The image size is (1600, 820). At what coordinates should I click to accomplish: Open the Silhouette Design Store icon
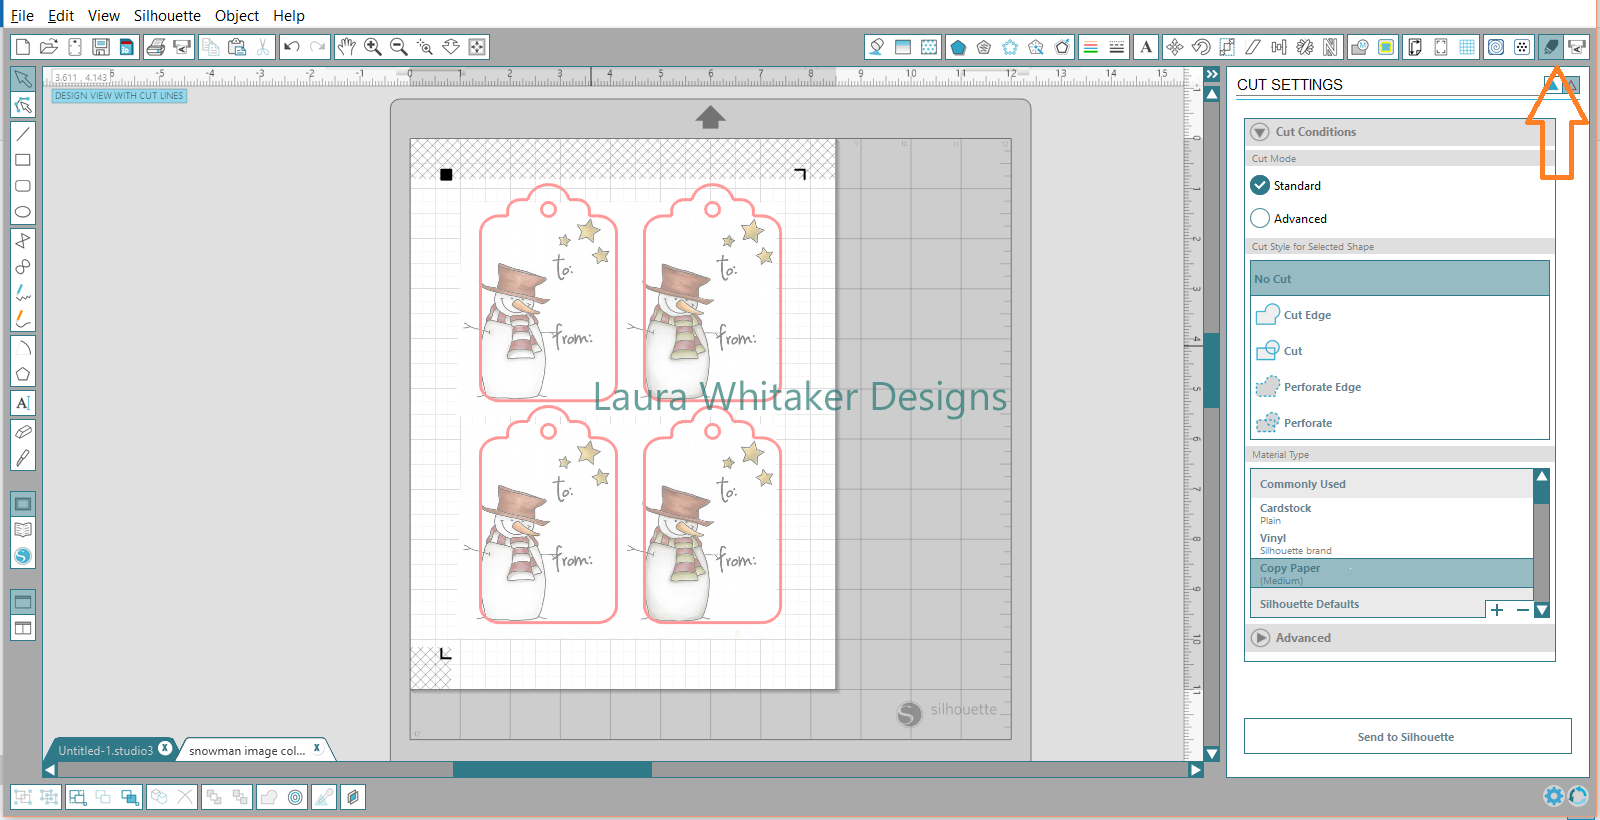point(23,556)
